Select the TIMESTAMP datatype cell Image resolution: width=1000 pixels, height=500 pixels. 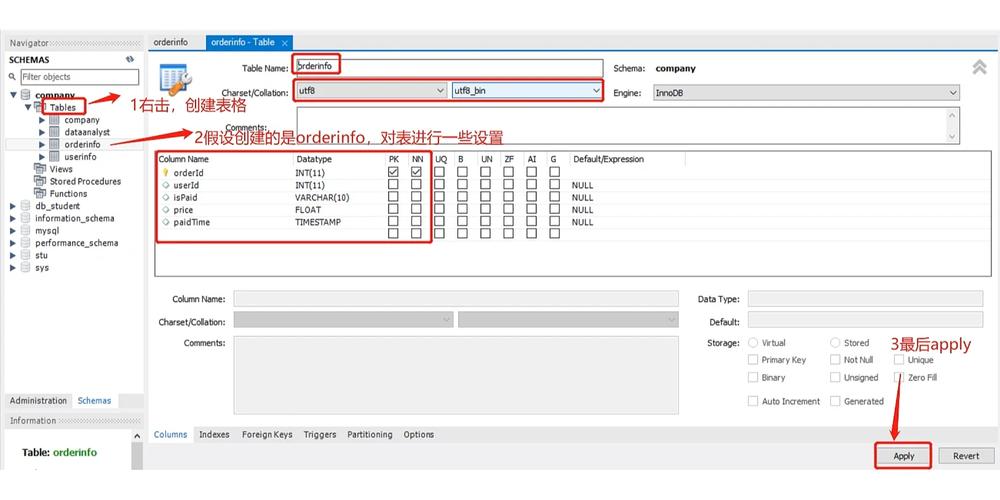[x=318, y=222]
